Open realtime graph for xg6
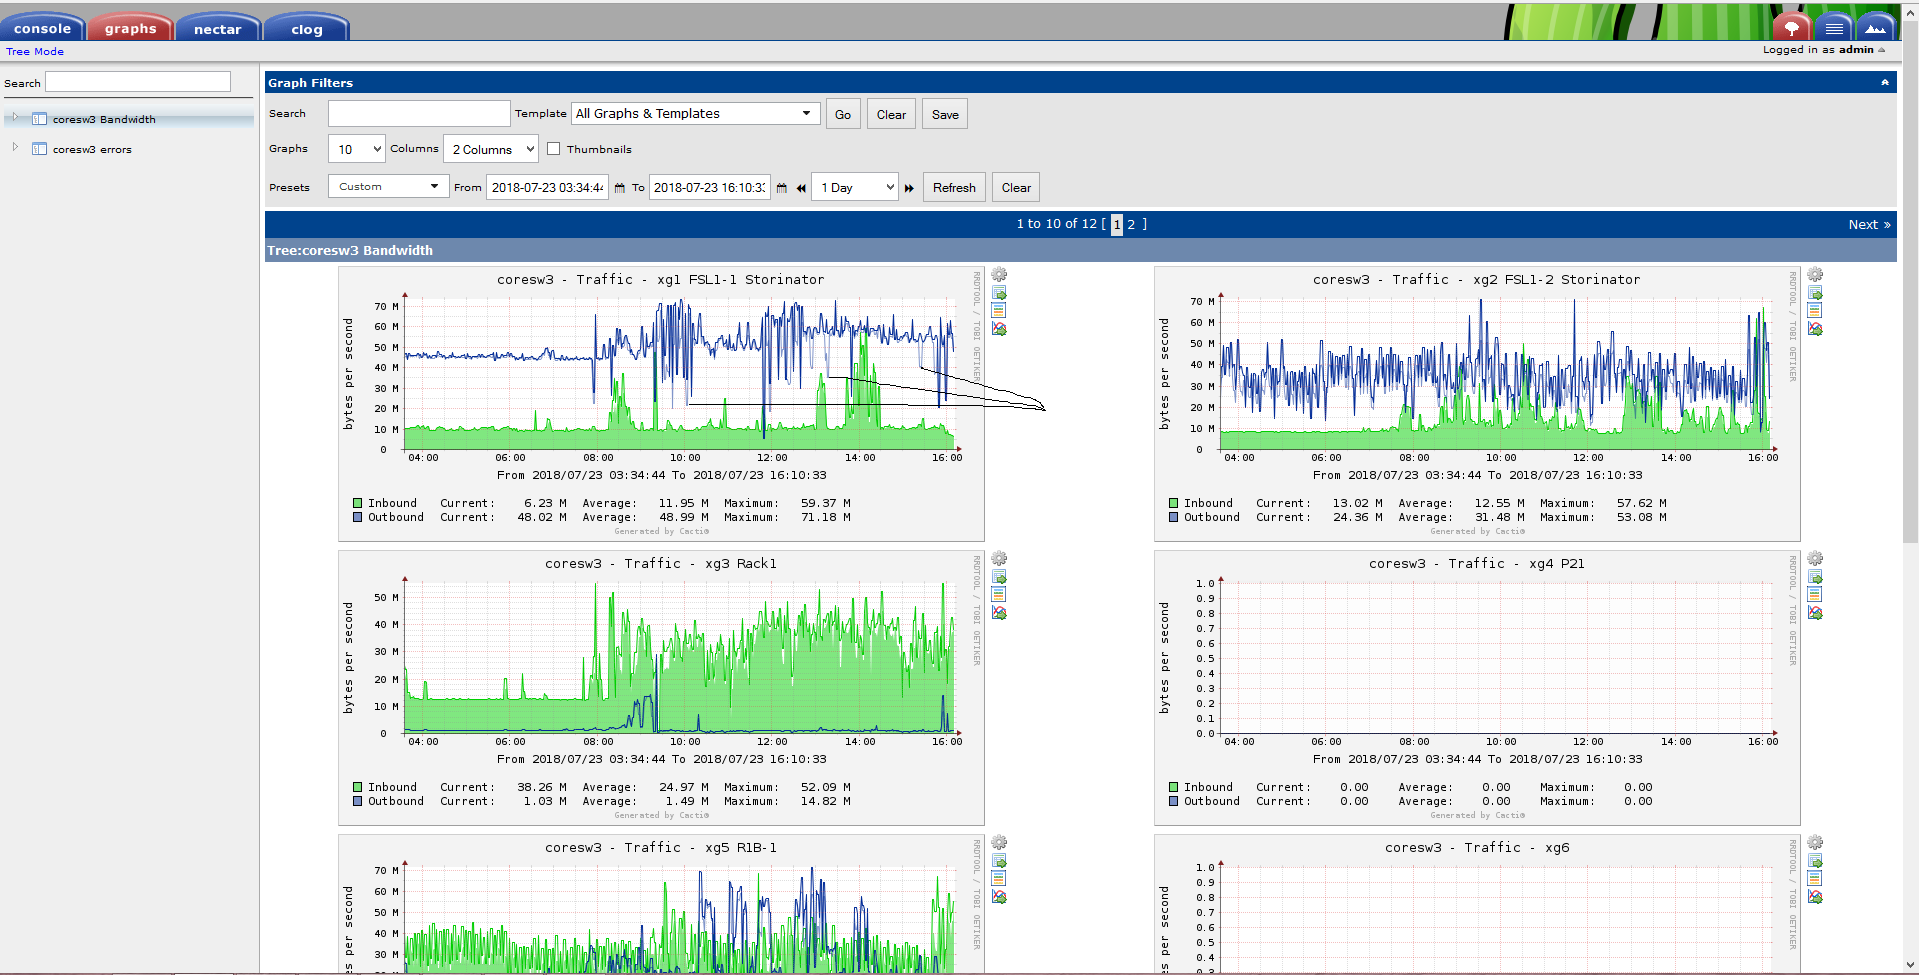The image size is (1919, 975). [1815, 896]
